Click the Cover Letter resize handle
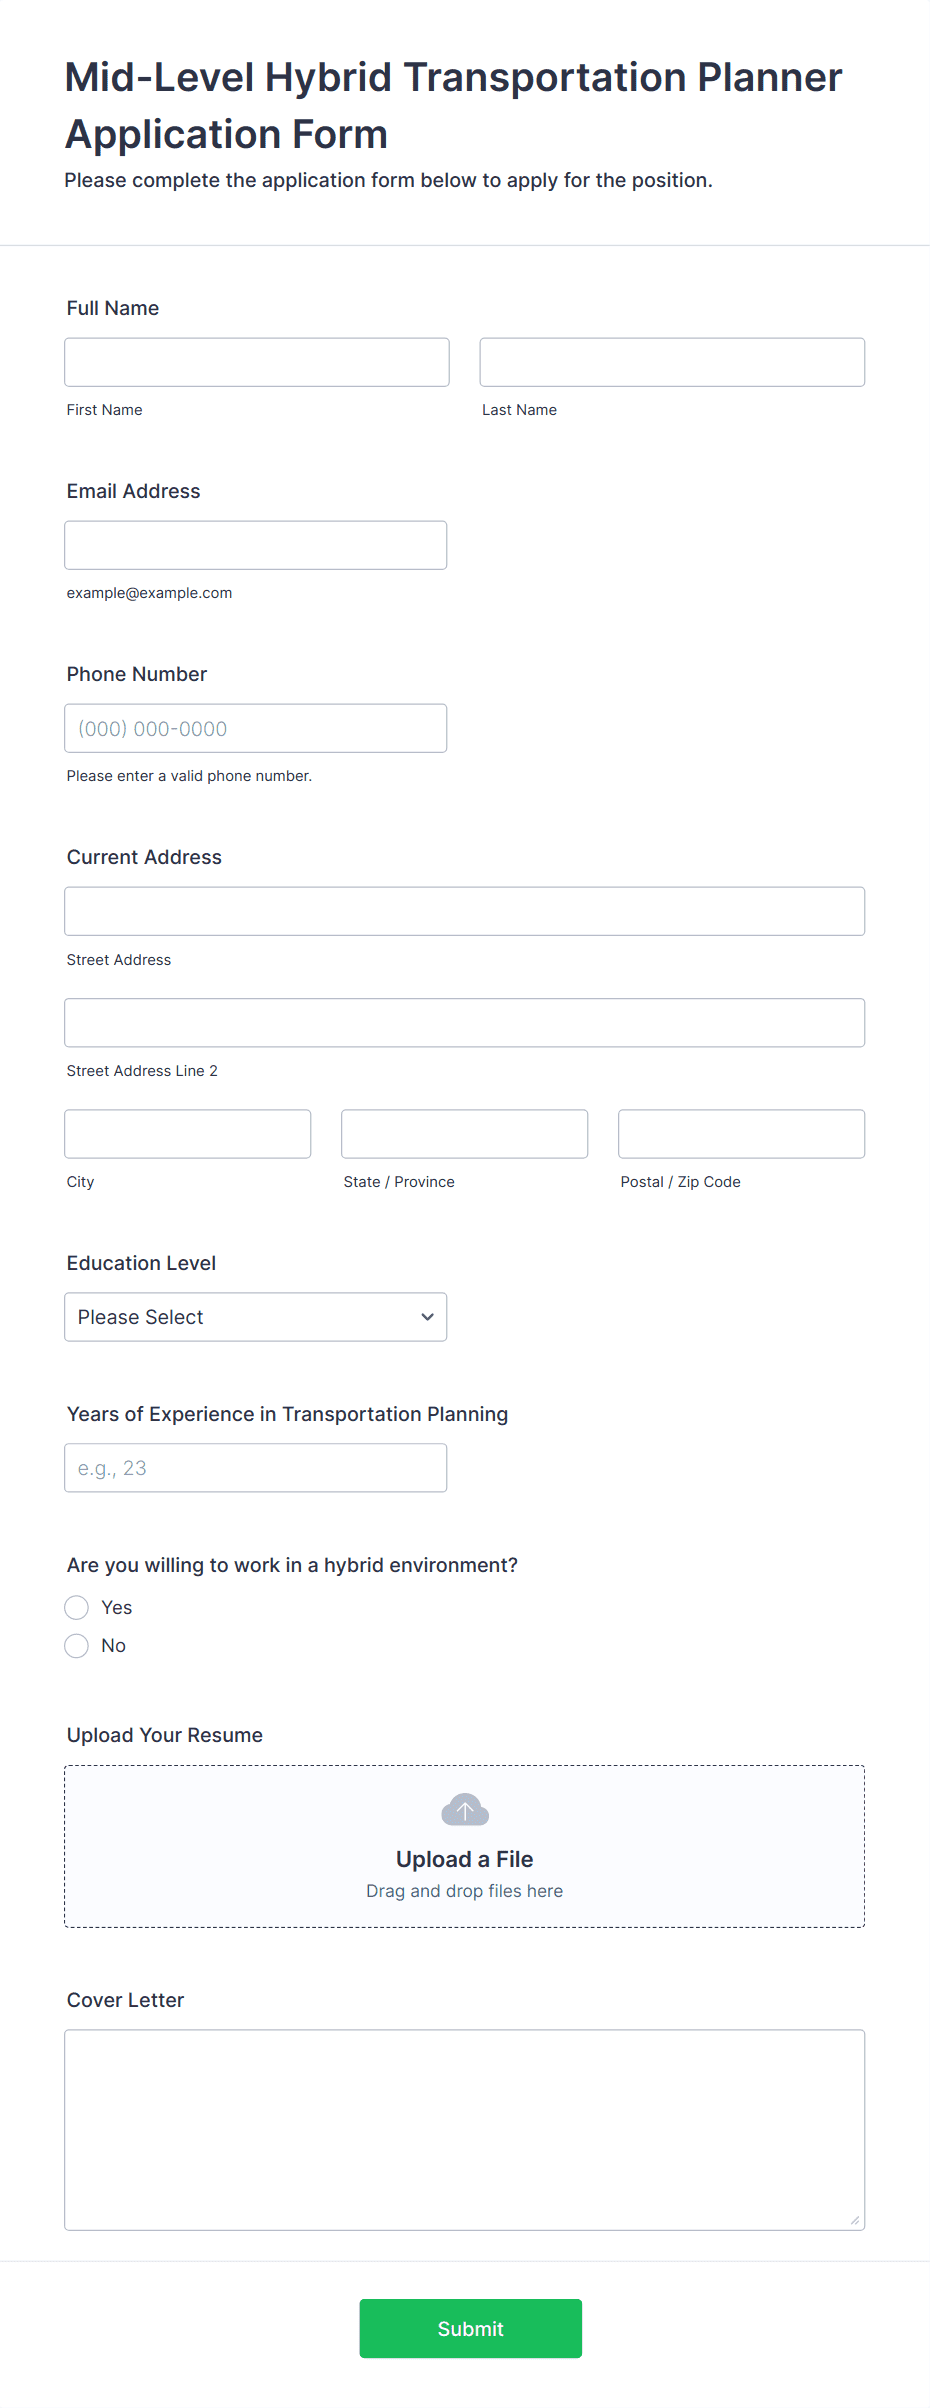This screenshot has height=2408, width=930. (855, 2220)
